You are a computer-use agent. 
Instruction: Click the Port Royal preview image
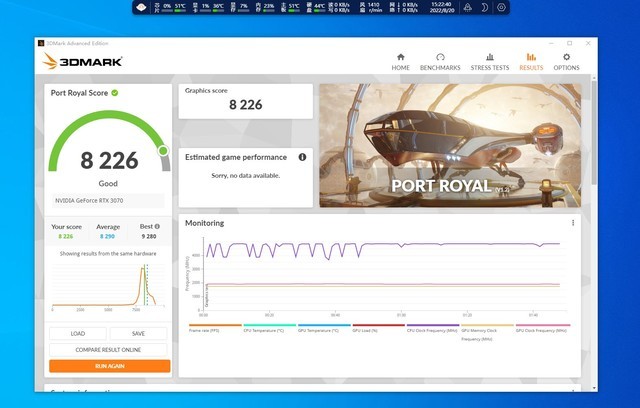pyautogui.click(x=450, y=145)
